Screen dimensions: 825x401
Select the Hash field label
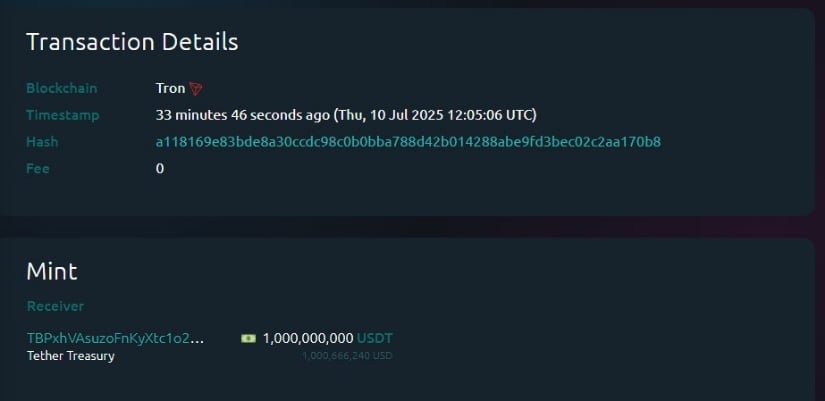pyautogui.click(x=42, y=142)
